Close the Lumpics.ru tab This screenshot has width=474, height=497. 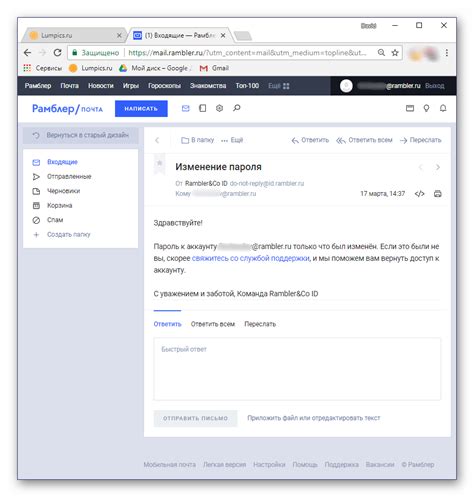pos(119,35)
